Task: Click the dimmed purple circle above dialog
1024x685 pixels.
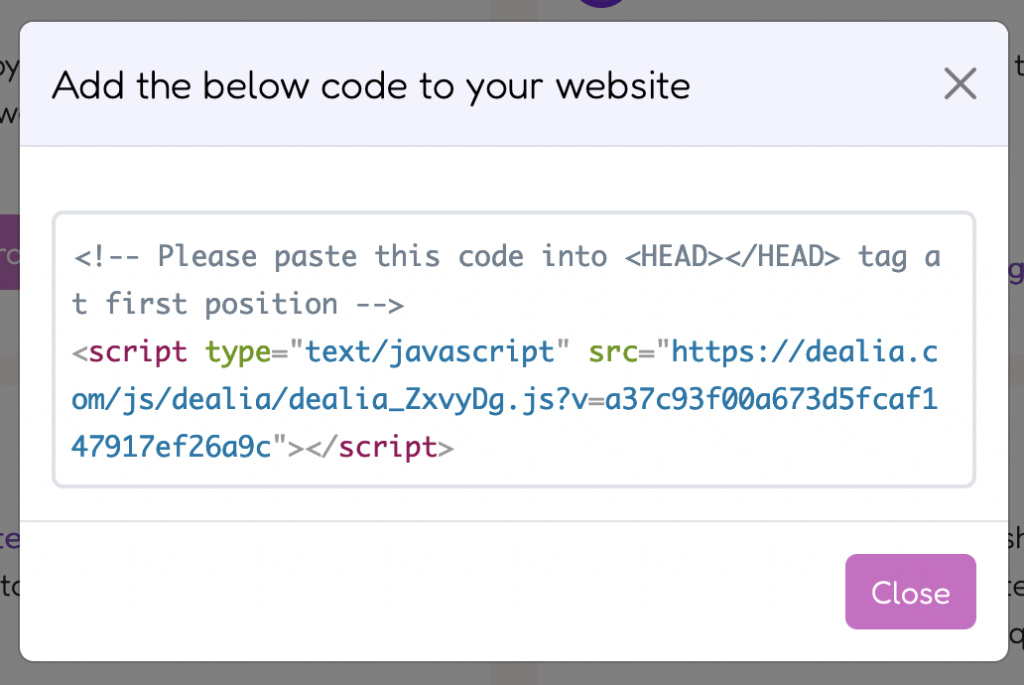Action: coord(601,3)
